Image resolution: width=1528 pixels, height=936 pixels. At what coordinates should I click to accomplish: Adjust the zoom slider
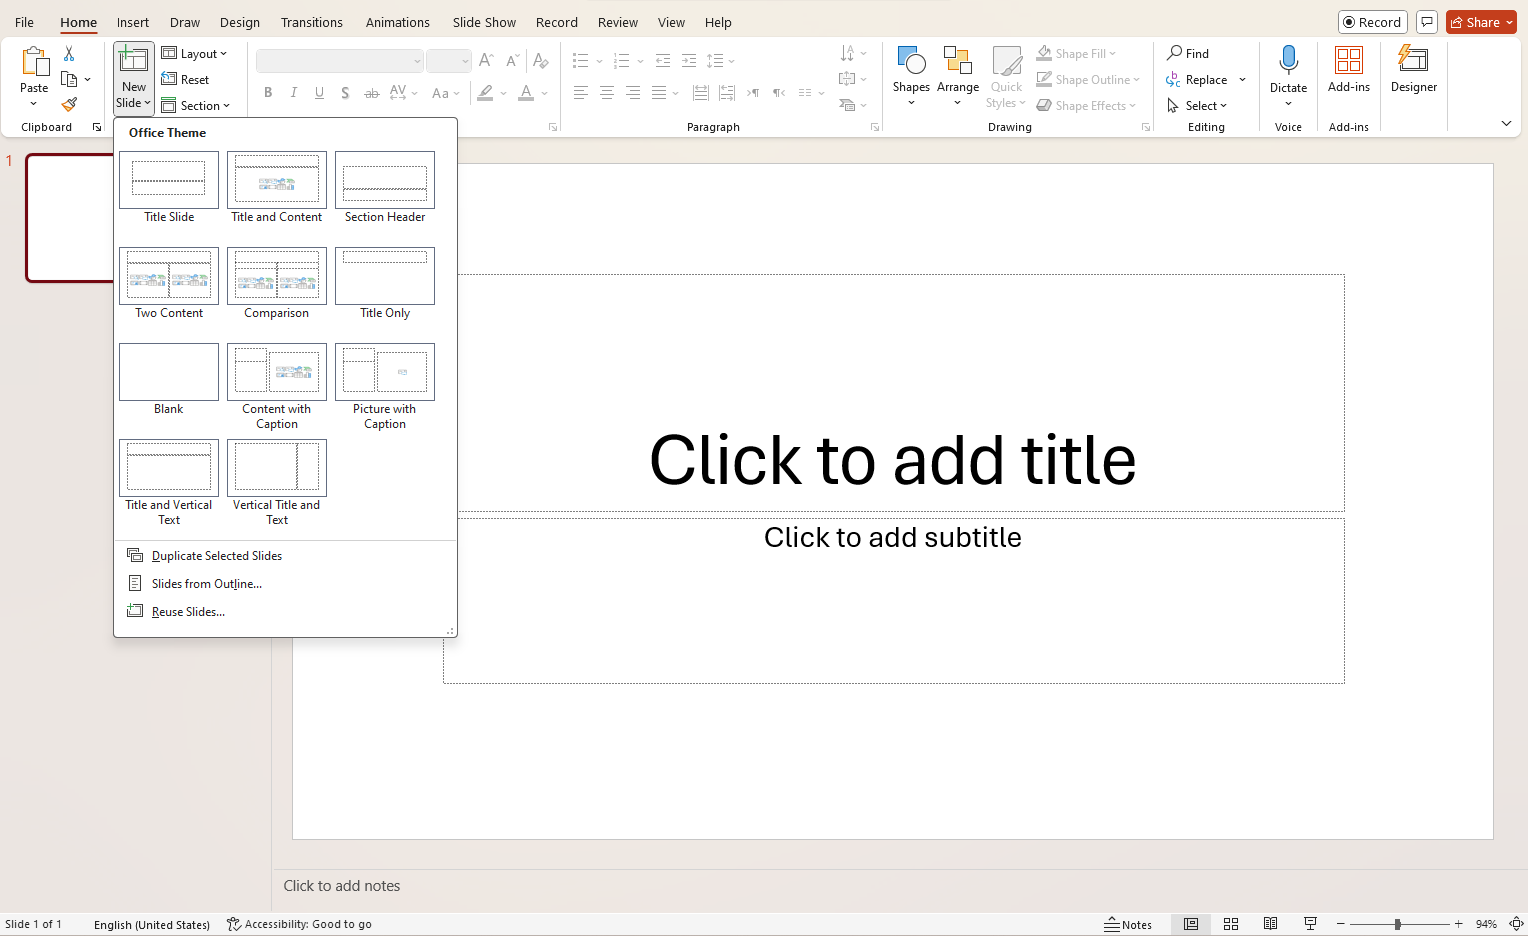[x=1399, y=924]
